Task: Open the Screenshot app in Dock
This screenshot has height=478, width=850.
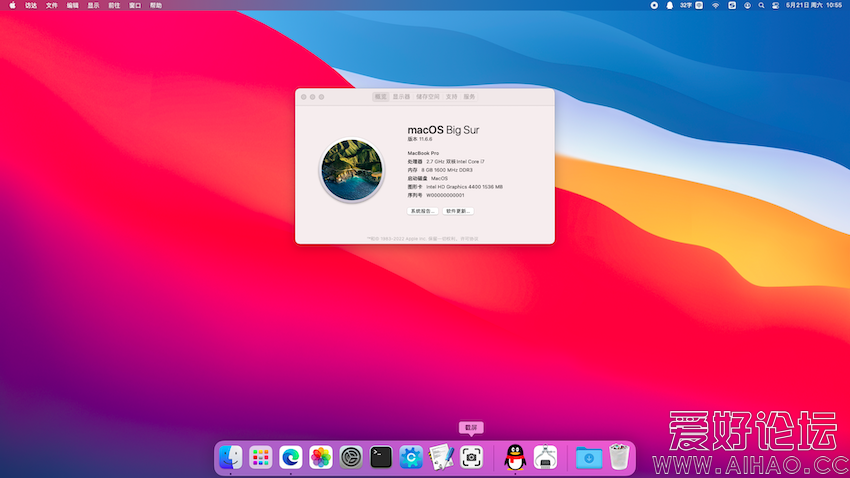Action: [x=471, y=458]
